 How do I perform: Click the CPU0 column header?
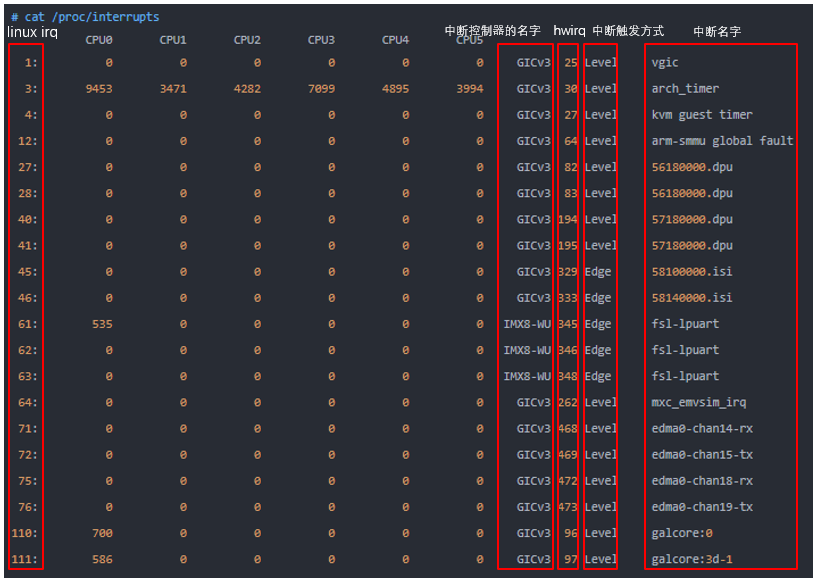98,40
